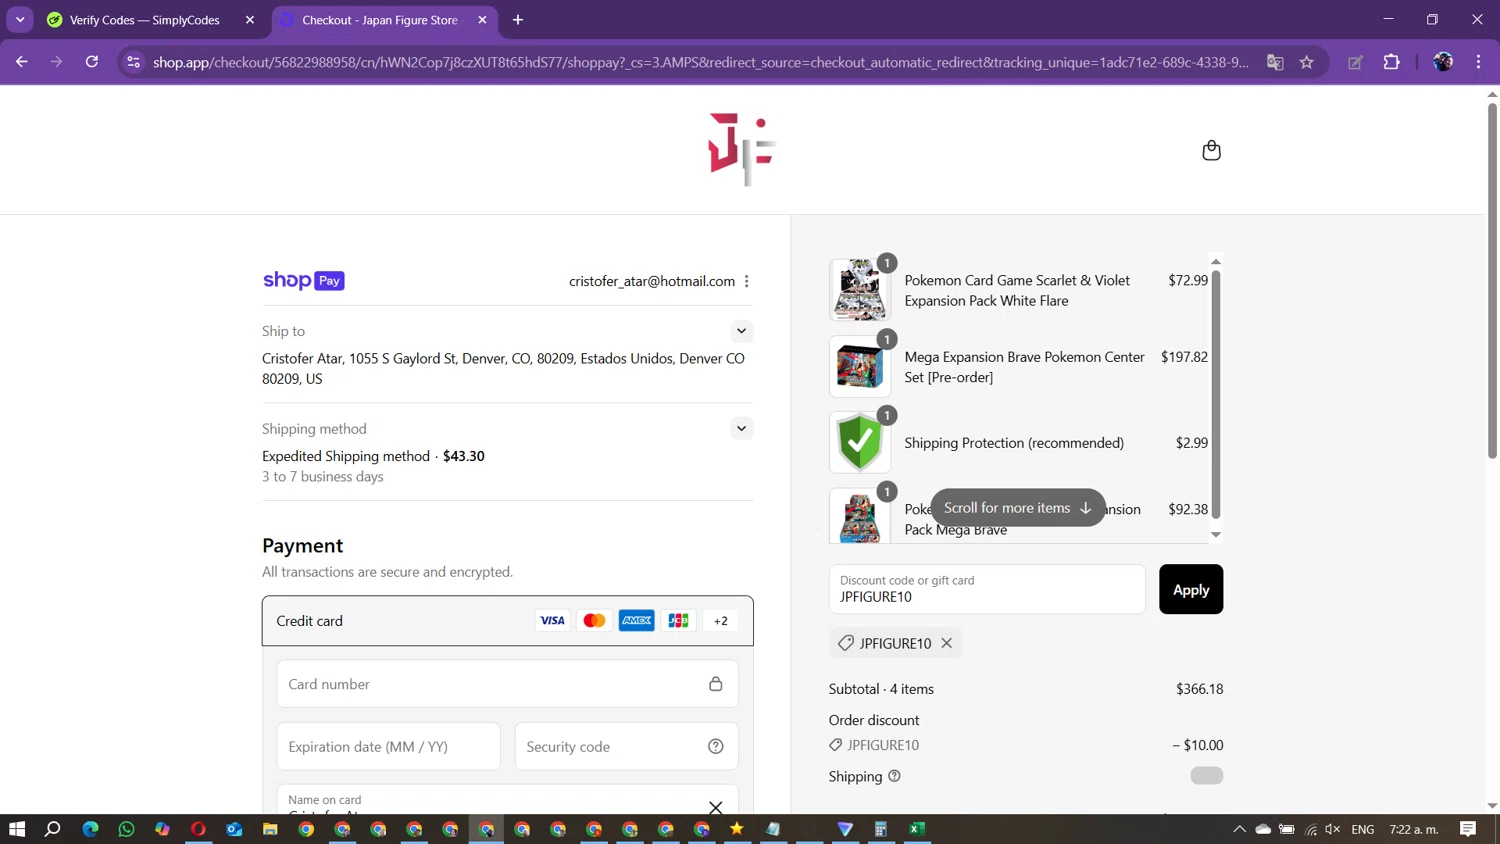Show the +2 additional card types
The height and width of the screenshot is (844, 1500).
720,621
